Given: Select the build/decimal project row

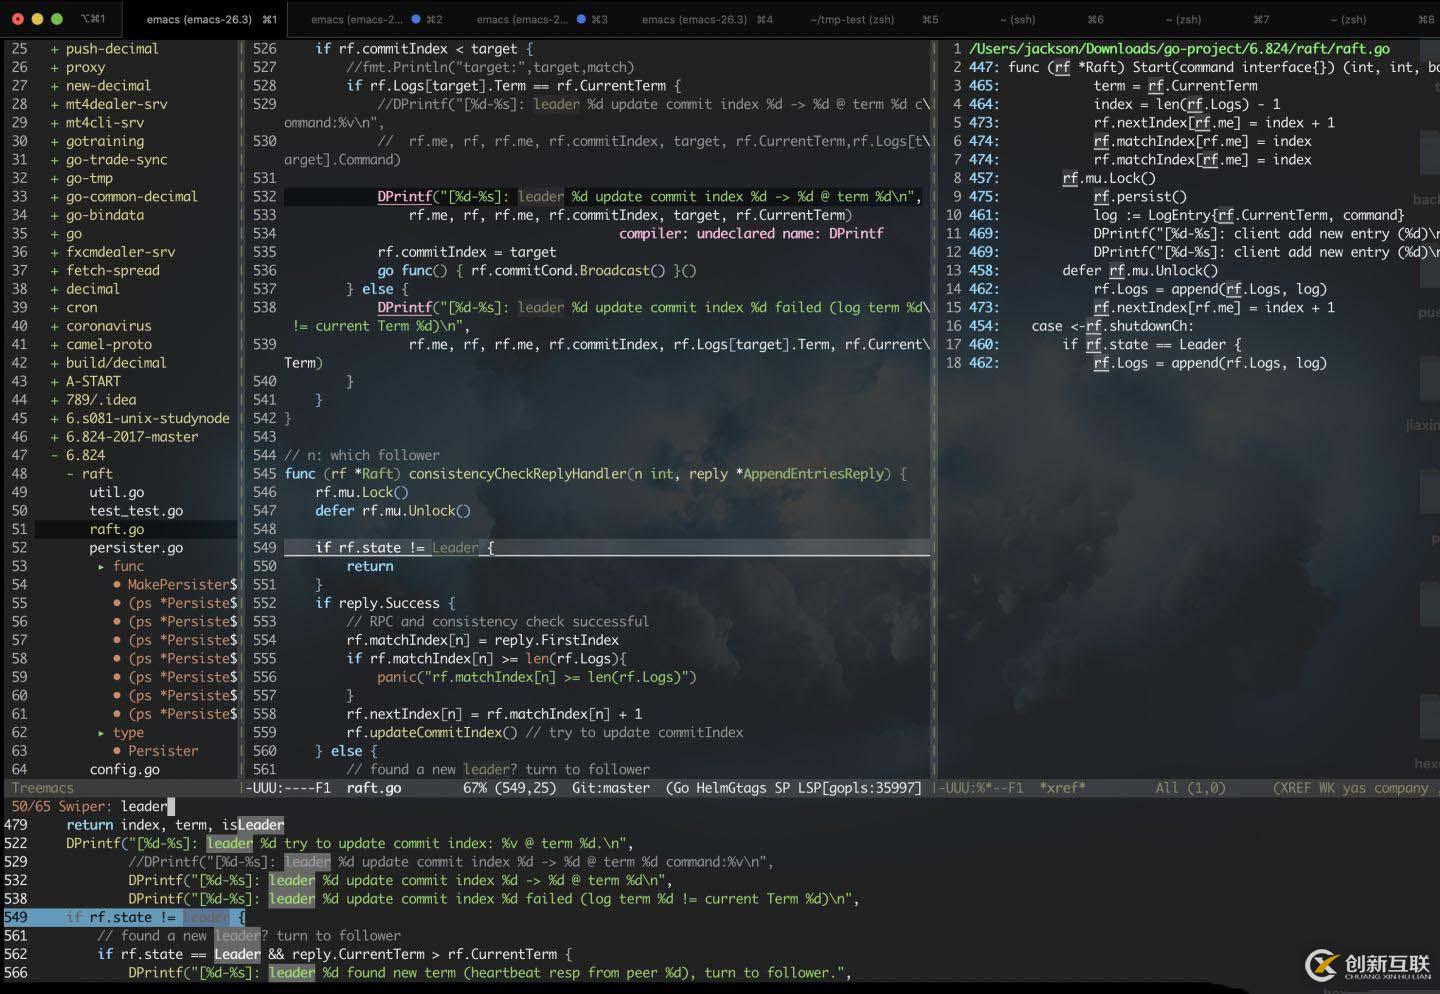Looking at the screenshot, I should coord(116,363).
